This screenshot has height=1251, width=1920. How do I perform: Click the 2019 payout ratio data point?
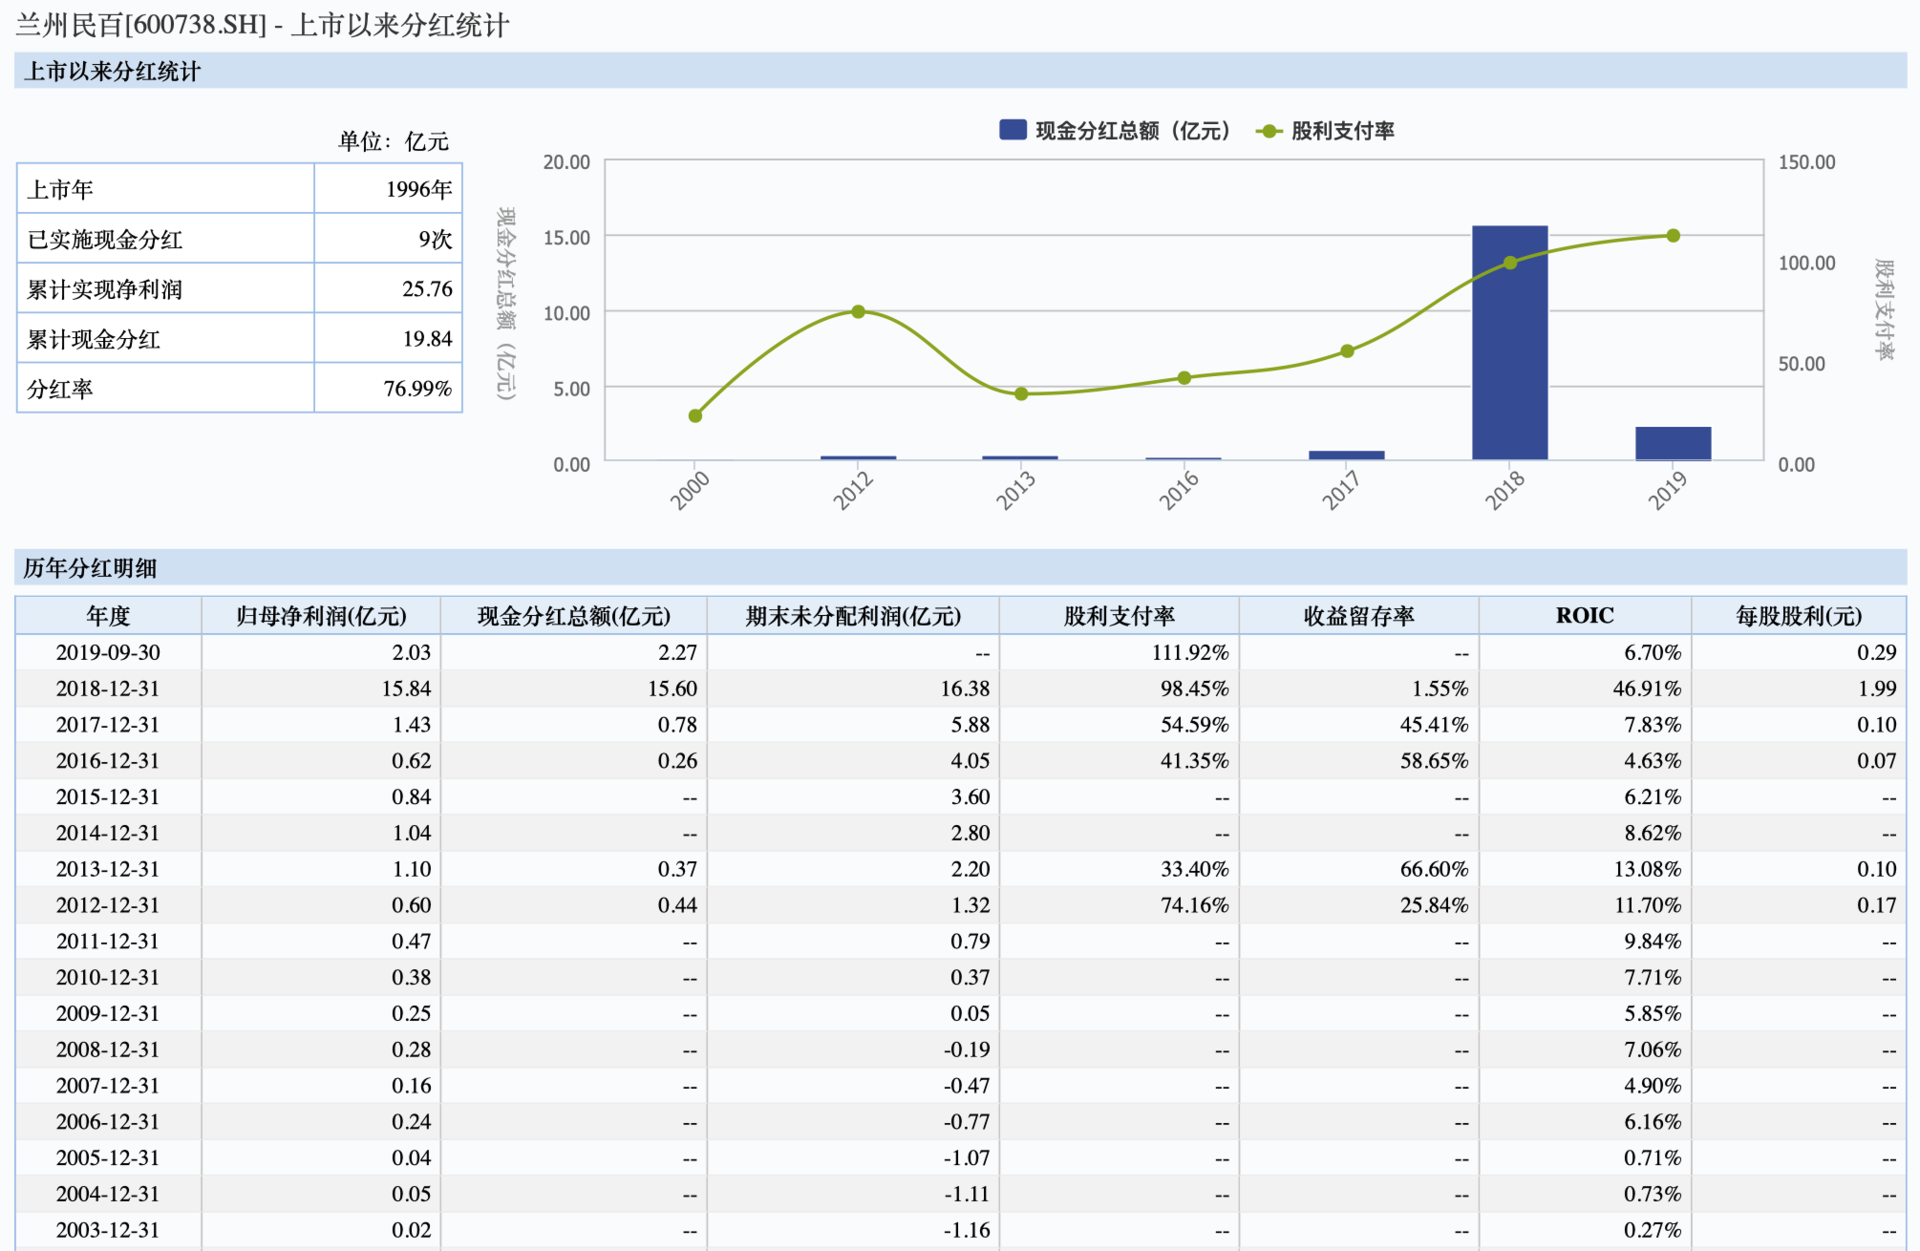point(1673,236)
